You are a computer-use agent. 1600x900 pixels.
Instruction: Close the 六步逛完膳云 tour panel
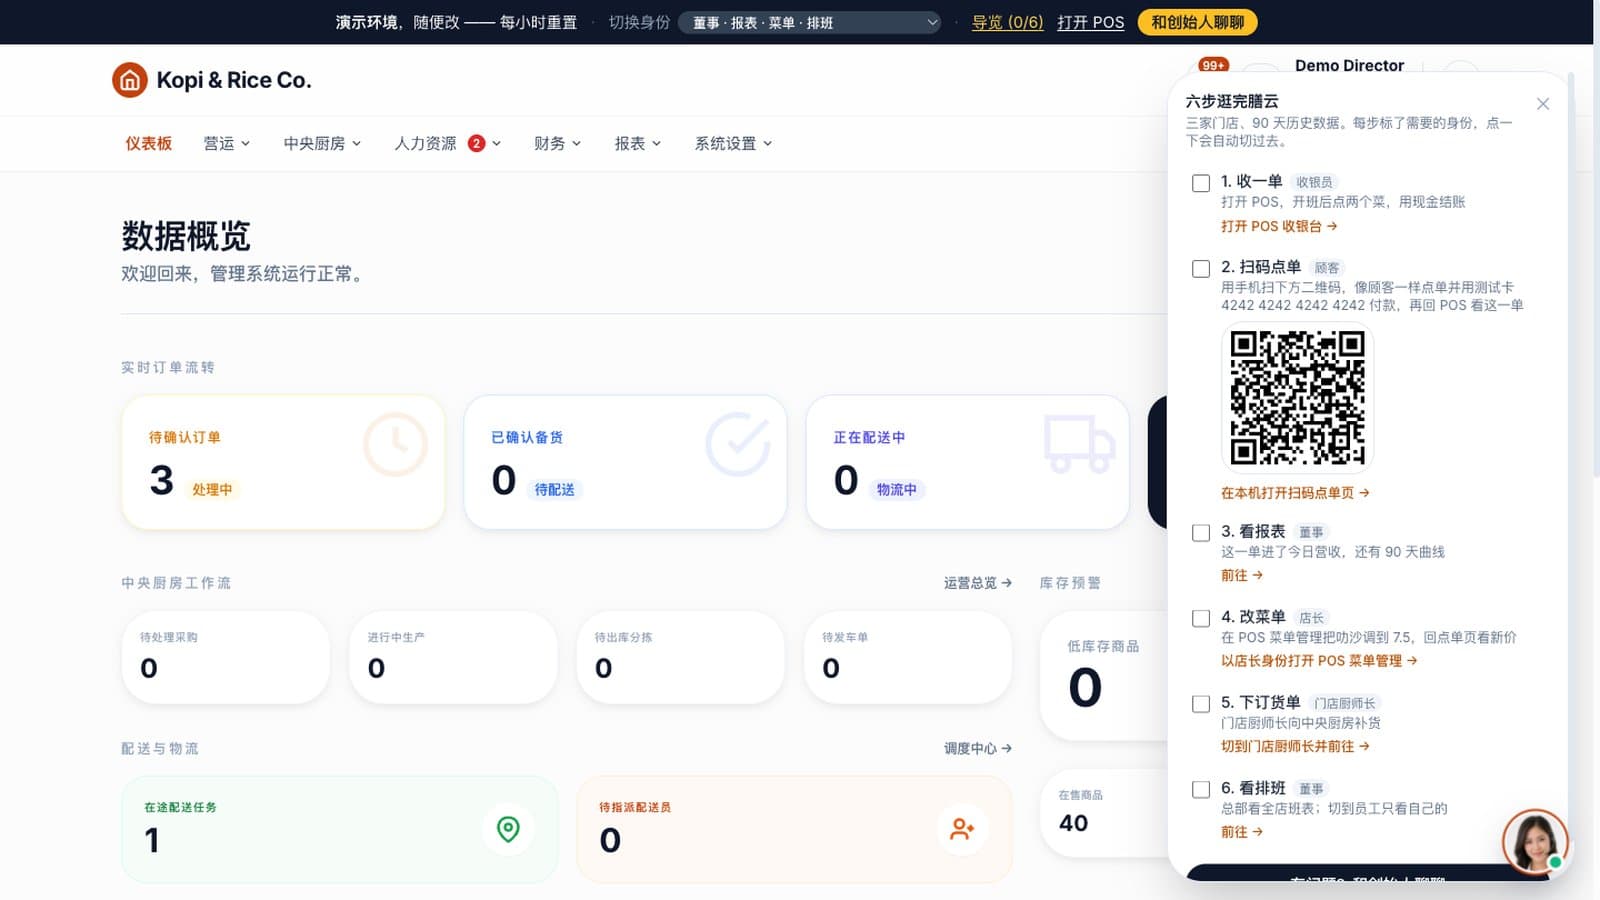click(x=1543, y=104)
